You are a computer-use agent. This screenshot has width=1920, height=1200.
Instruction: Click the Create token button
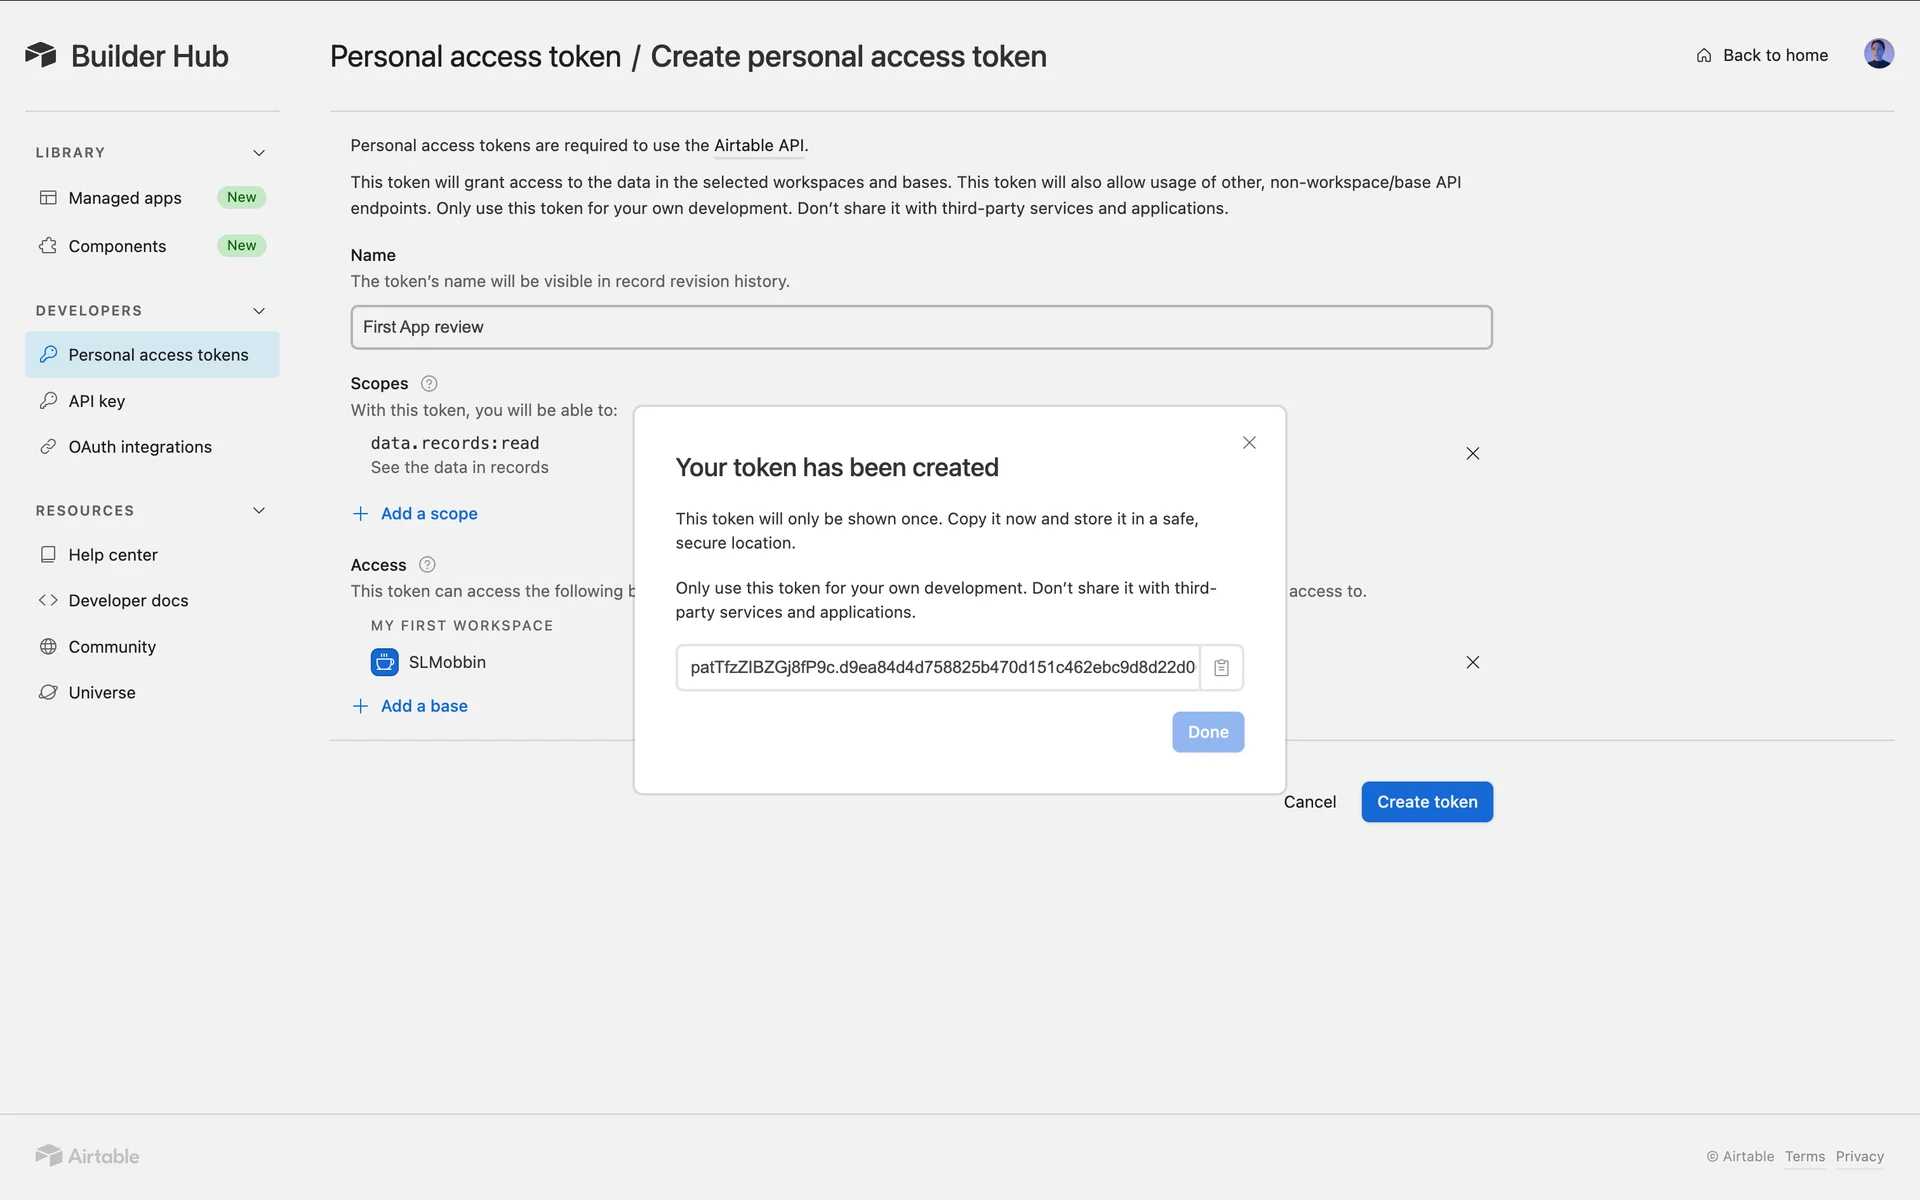point(1426,802)
